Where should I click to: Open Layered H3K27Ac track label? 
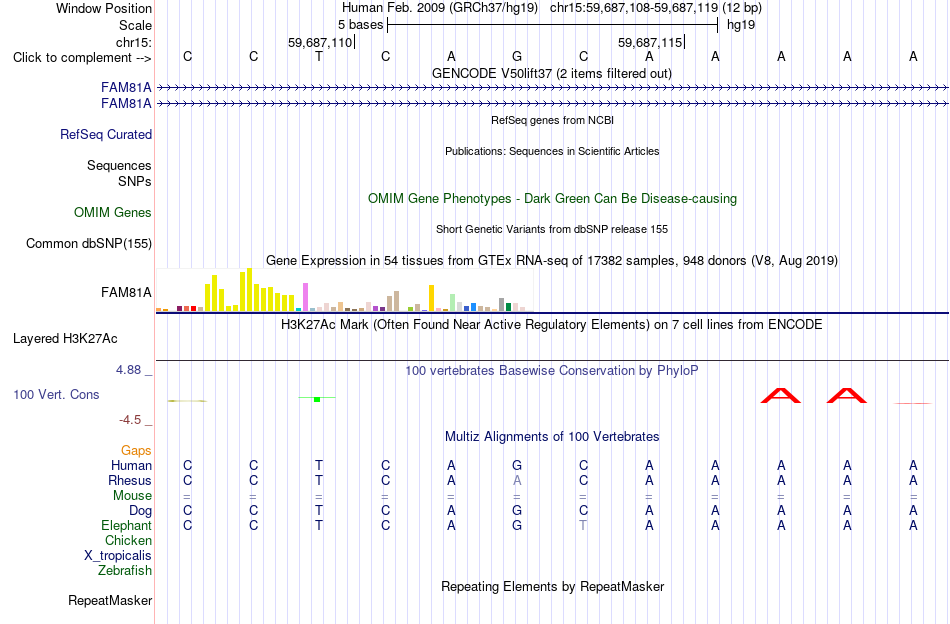coord(65,339)
